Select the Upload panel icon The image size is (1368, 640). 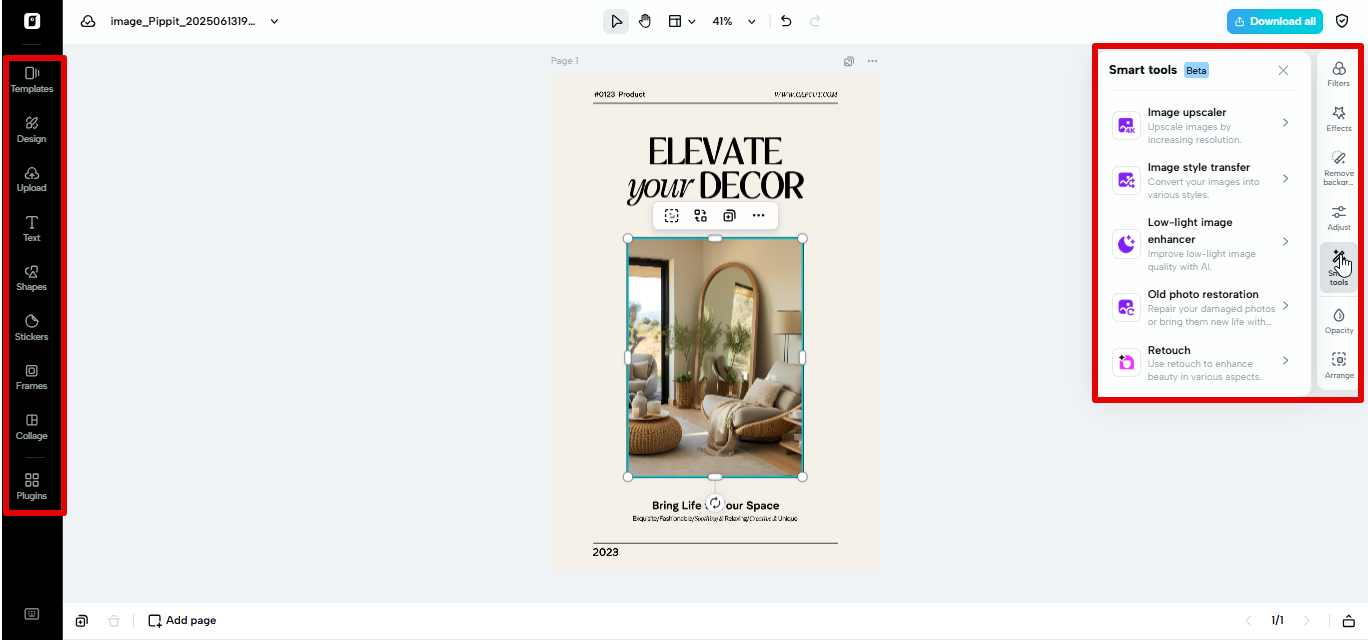[31, 178]
